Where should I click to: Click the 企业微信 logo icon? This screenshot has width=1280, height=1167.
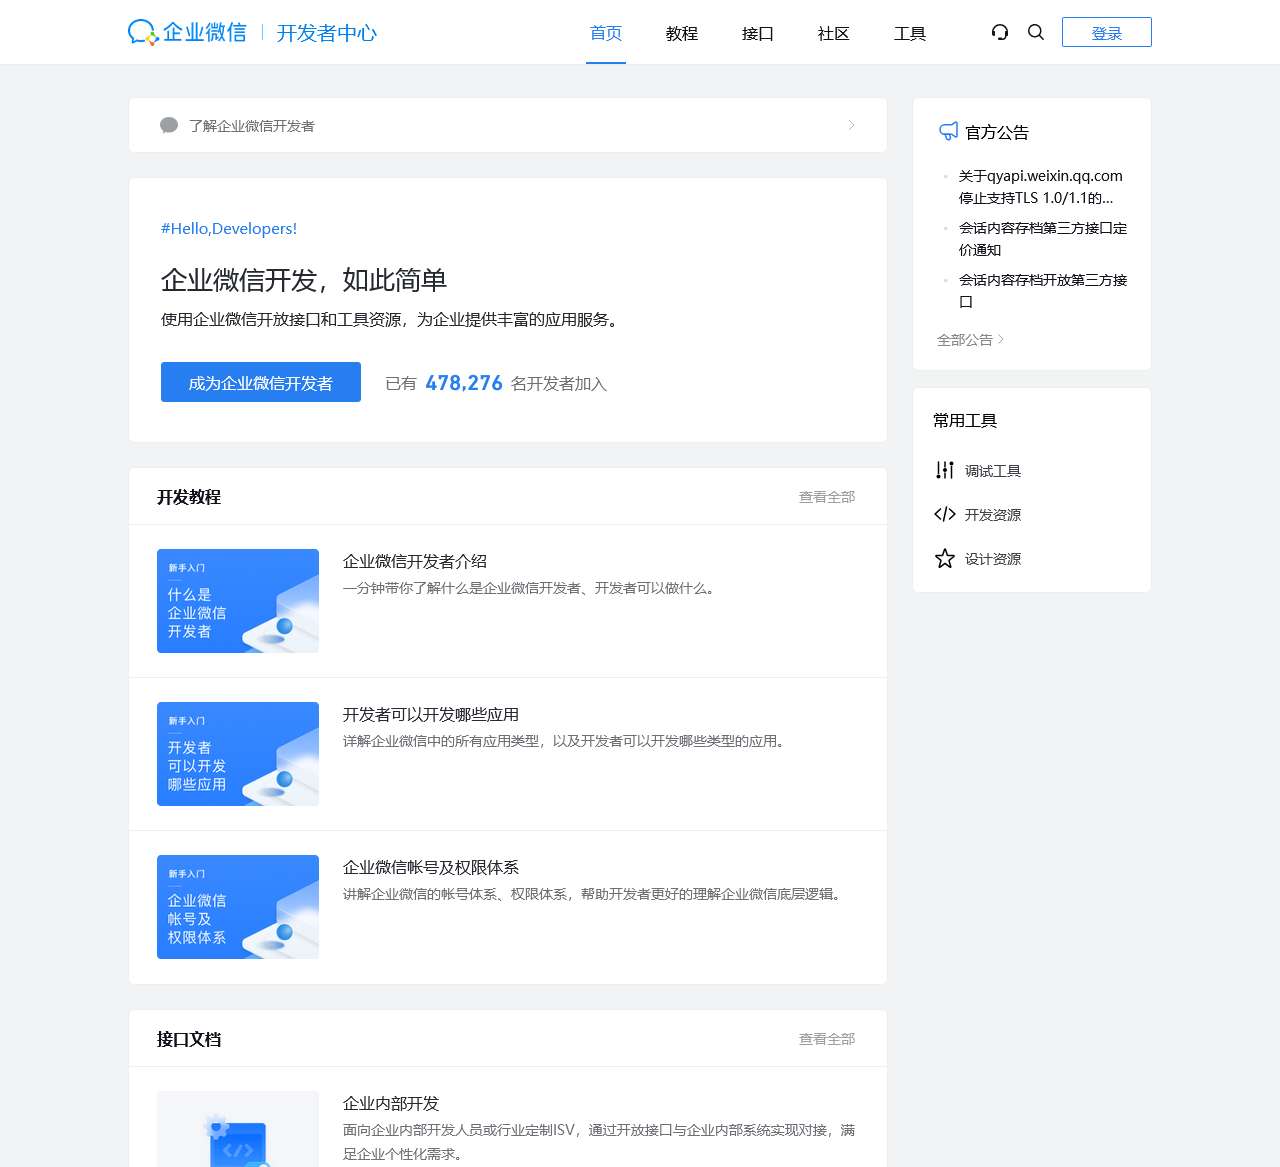[x=143, y=33]
